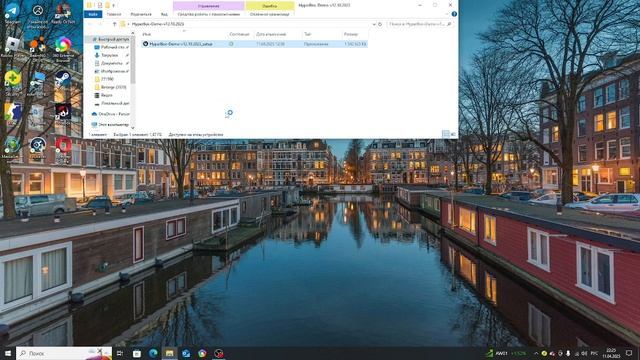The width and height of the screenshot is (640, 360).
Task: Sort by the Состояние column header
Action: pos(240,34)
